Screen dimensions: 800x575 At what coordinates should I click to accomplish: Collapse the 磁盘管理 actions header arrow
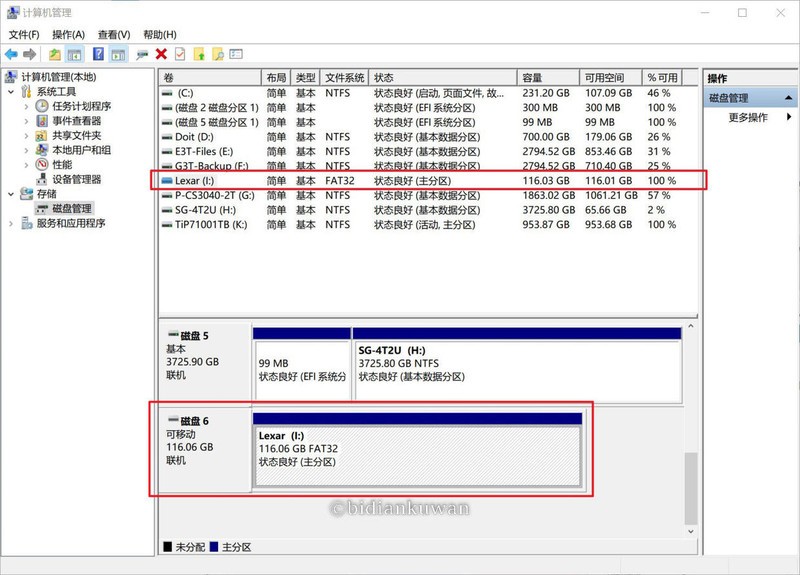(788, 97)
